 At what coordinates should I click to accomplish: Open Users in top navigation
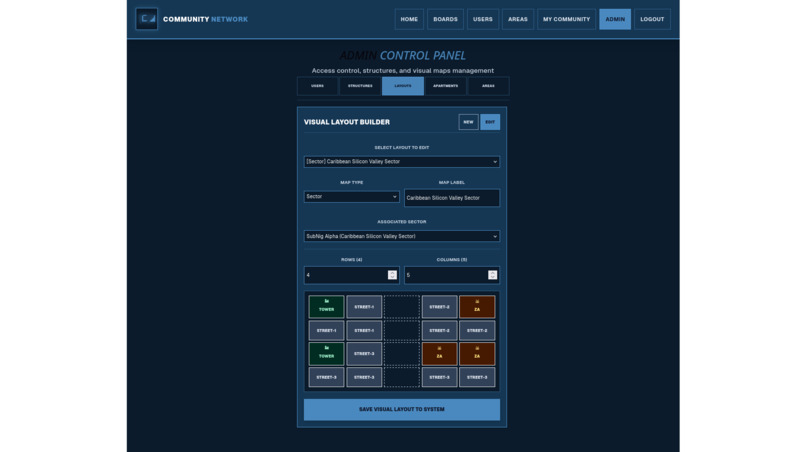[x=483, y=19]
